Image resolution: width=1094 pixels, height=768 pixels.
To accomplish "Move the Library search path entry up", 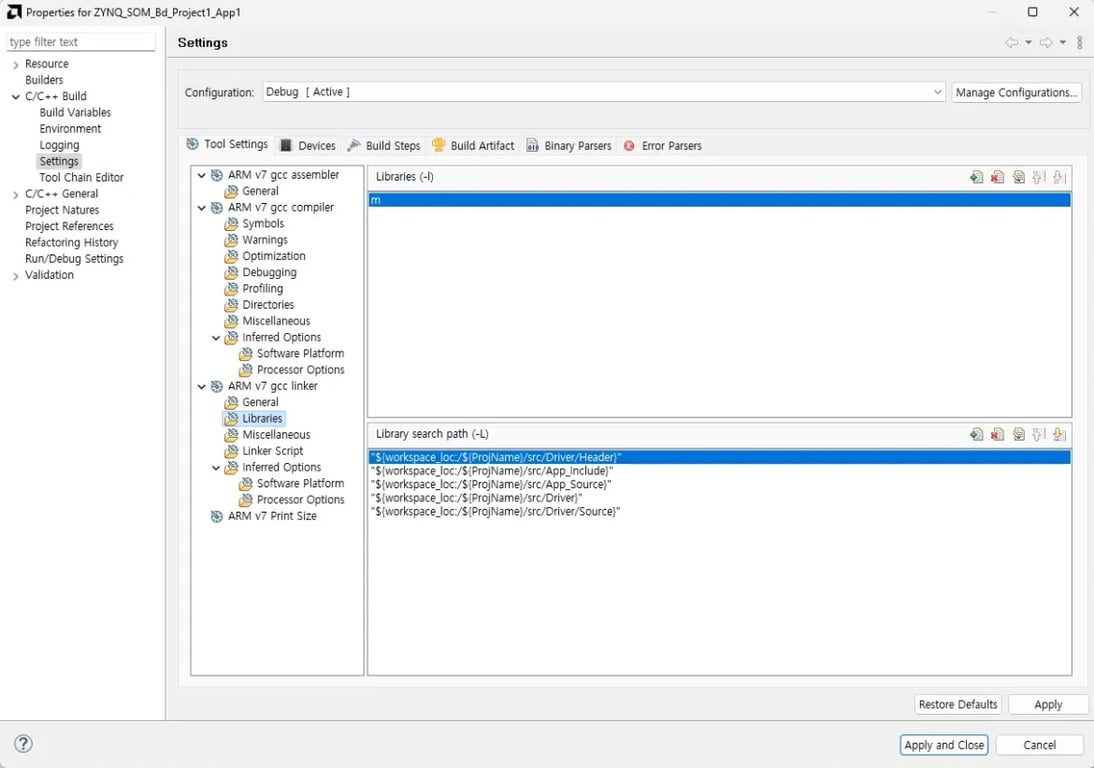I will [x=1038, y=435].
